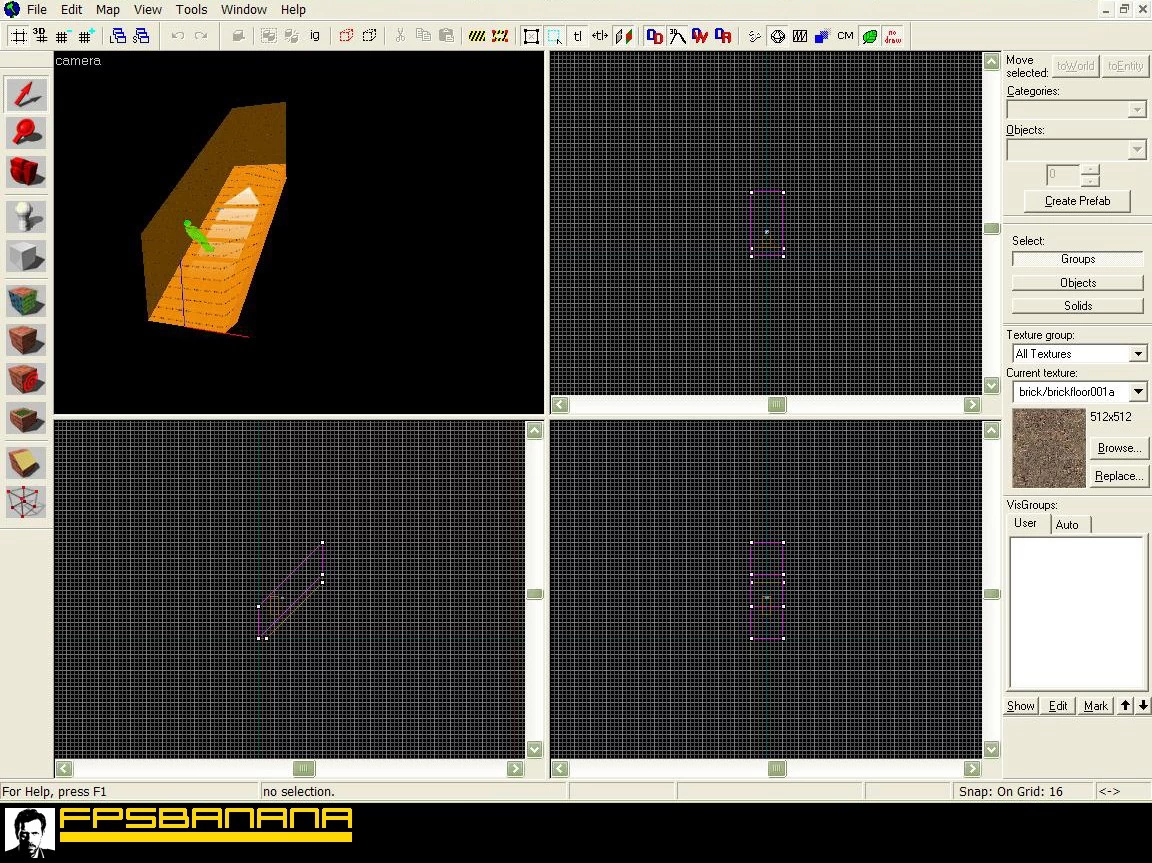Select the Vertex manipulation tool
The image size is (1152, 863).
(x=26, y=502)
